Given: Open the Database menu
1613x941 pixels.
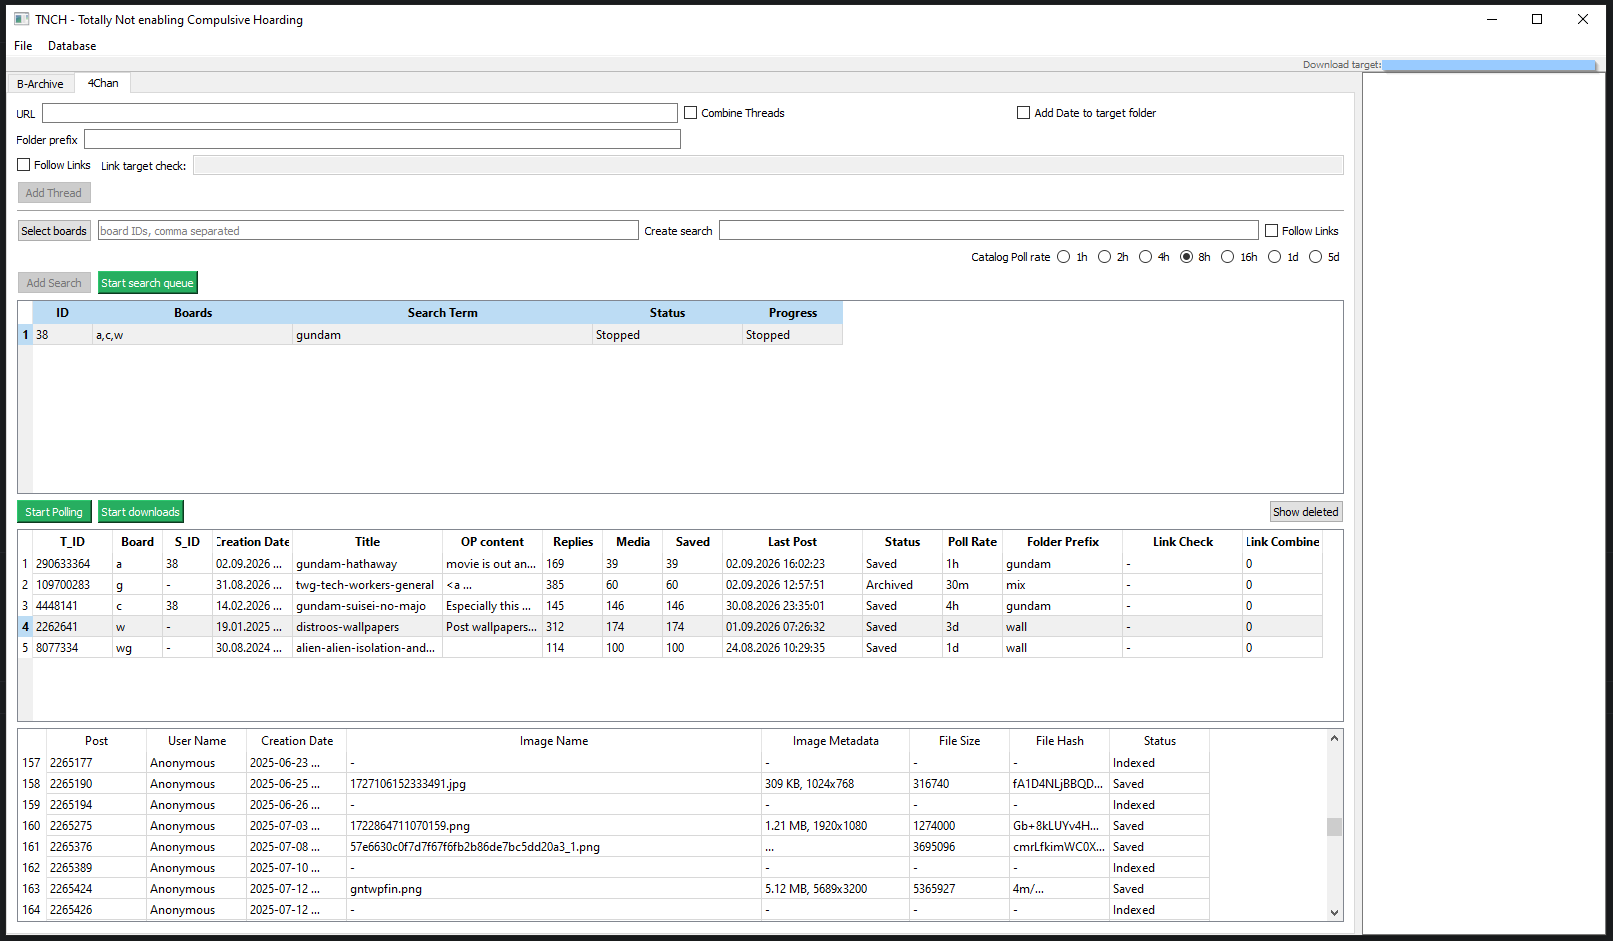Looking at the screenshot, I should 72,46.
